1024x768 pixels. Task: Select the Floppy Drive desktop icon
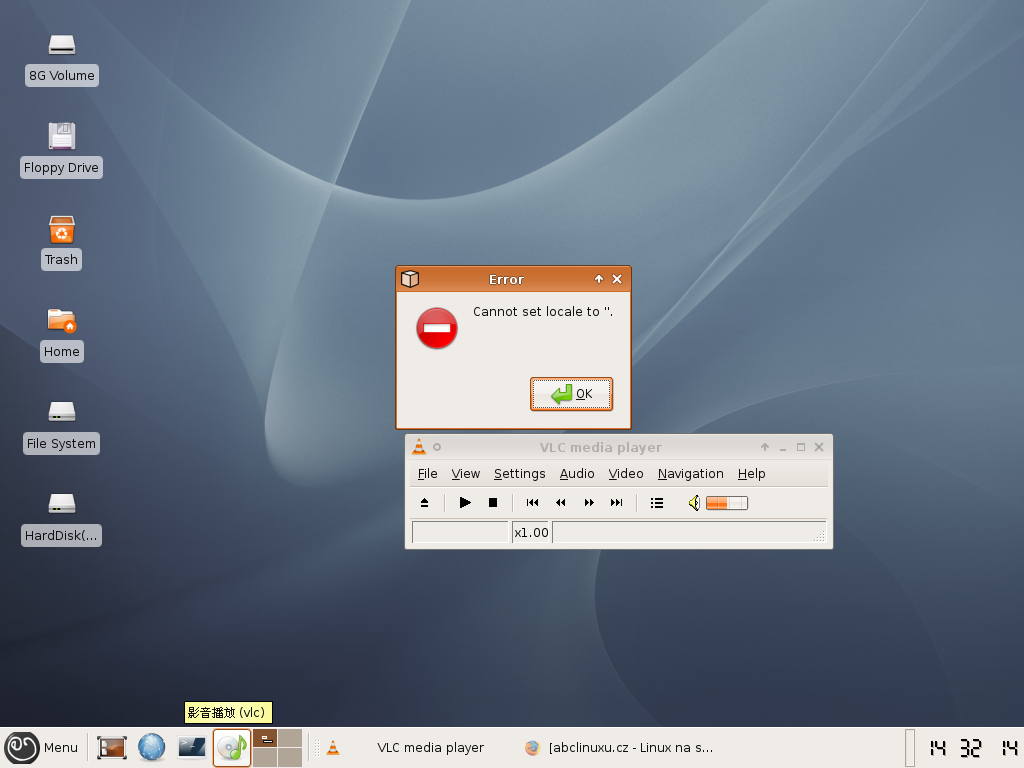pos(61,150)
